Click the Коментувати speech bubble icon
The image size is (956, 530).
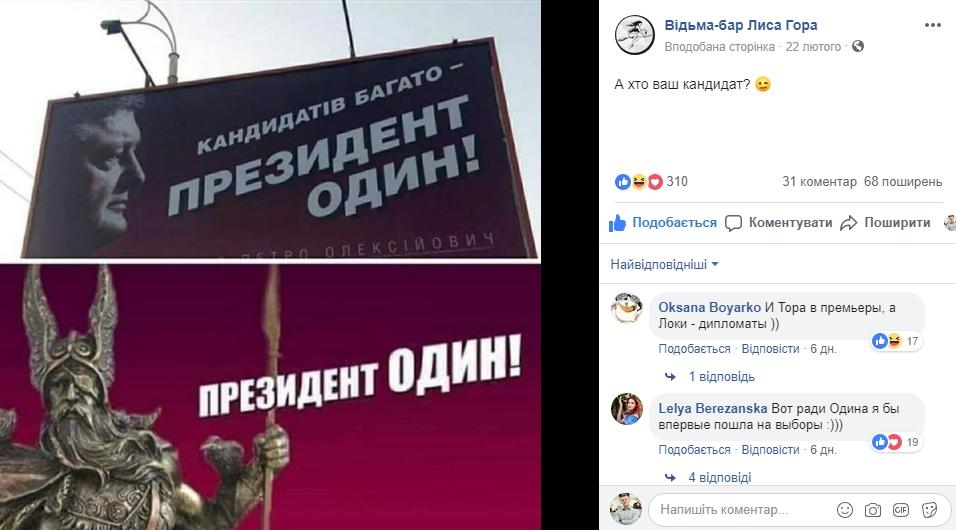pyautogui.click(x=733, y=223)
